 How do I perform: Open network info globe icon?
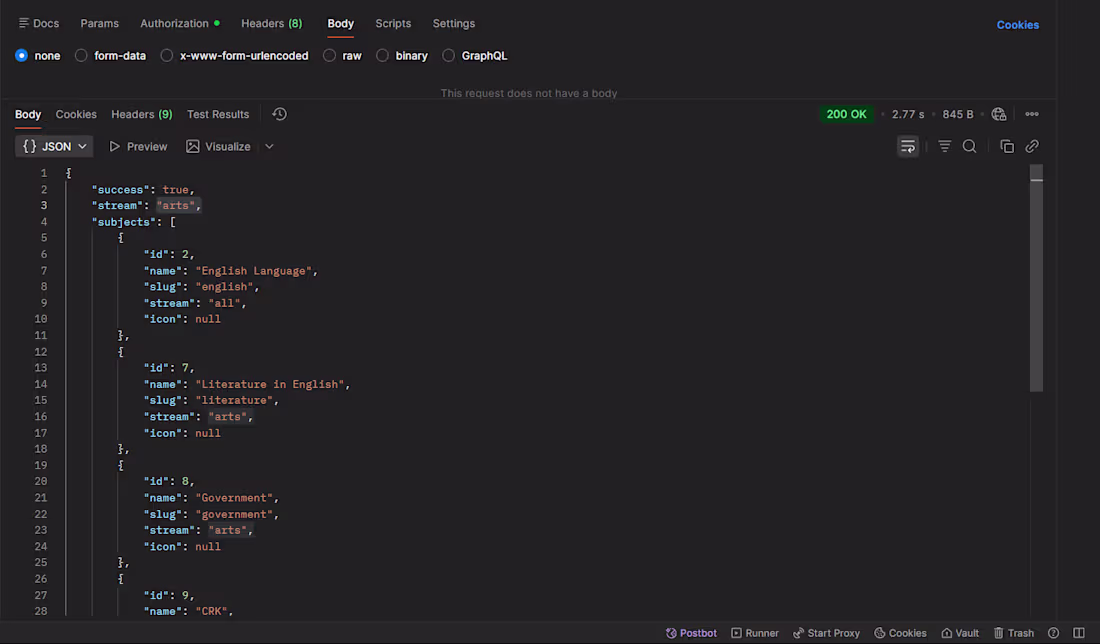coord(999,114)
